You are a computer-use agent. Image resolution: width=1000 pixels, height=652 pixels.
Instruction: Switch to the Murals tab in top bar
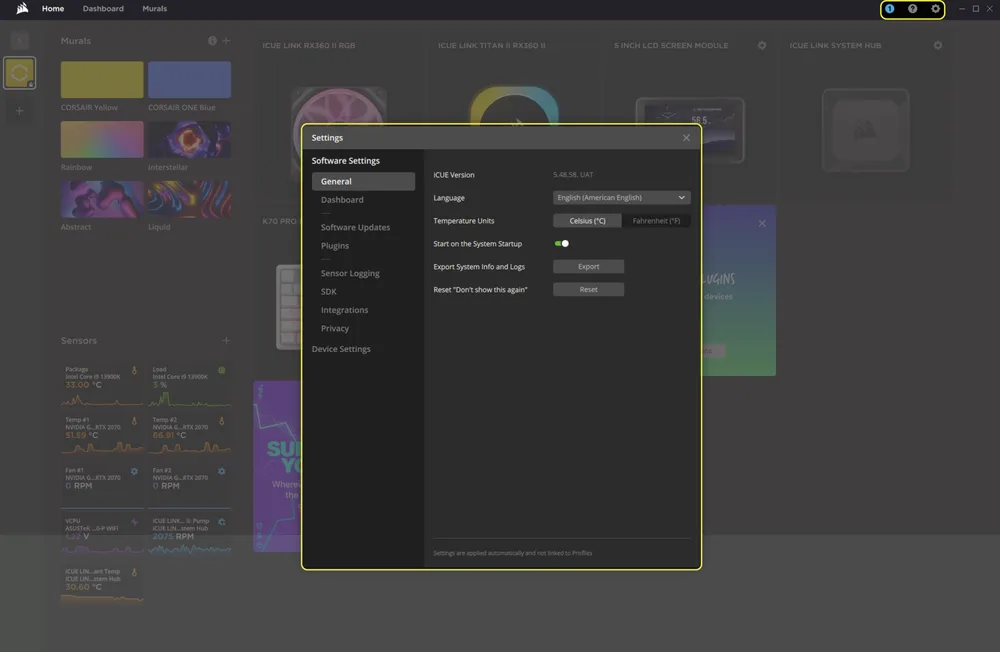(x=154, y=9)
